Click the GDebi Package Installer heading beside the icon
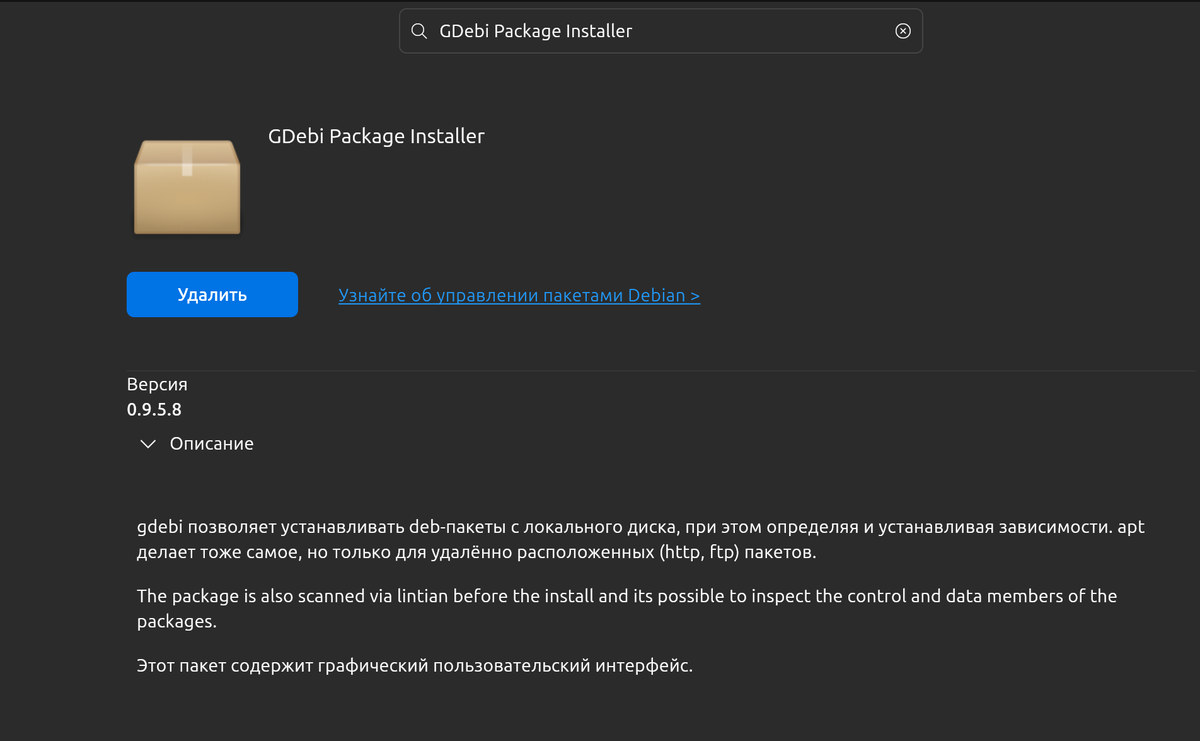This screenshot has height=741, width=1200. click(376, 136)
